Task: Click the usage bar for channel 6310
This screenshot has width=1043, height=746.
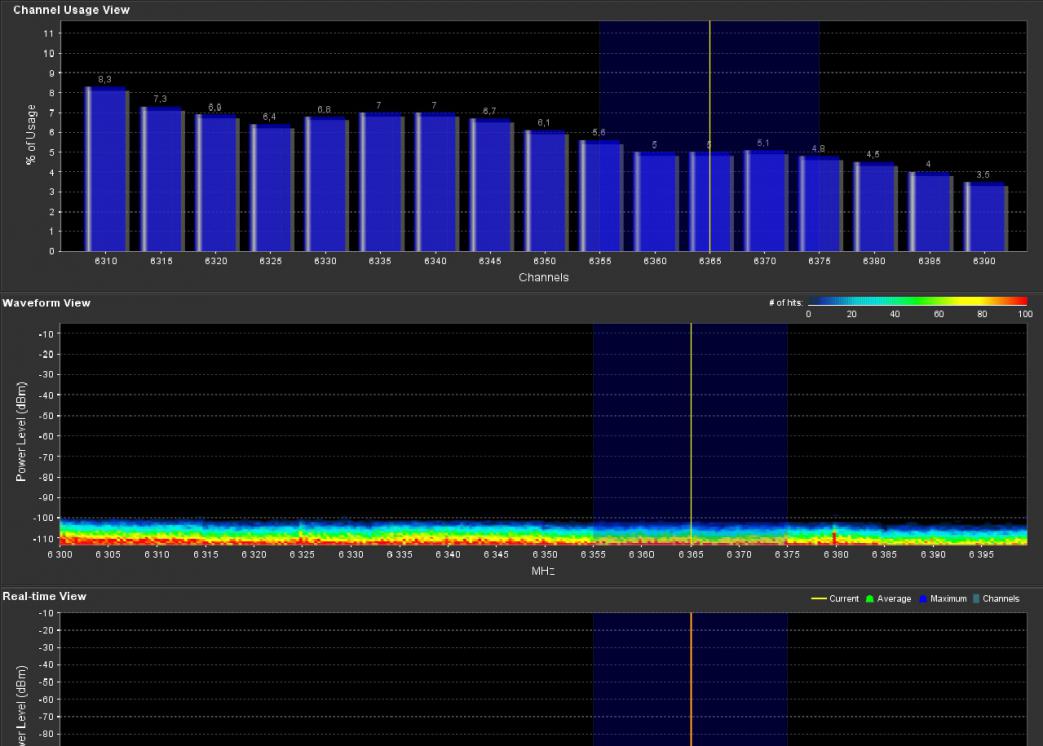Action: (106, 169)
